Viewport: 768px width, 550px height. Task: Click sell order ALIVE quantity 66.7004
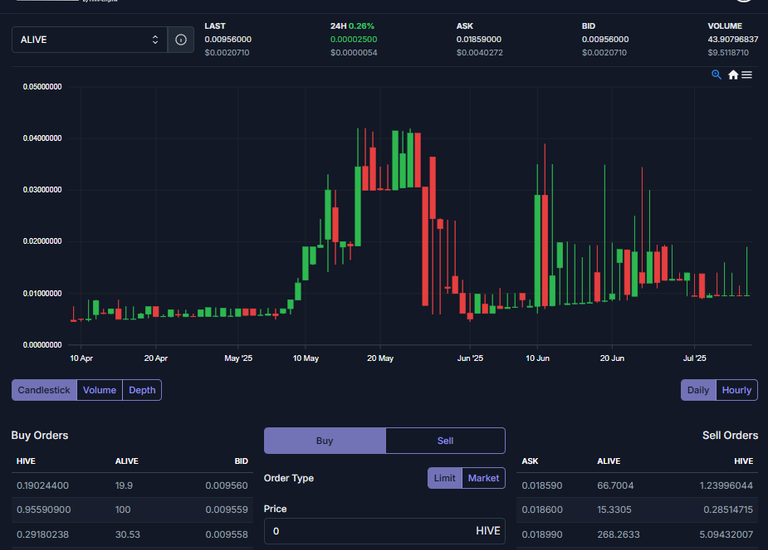point(615,485)
